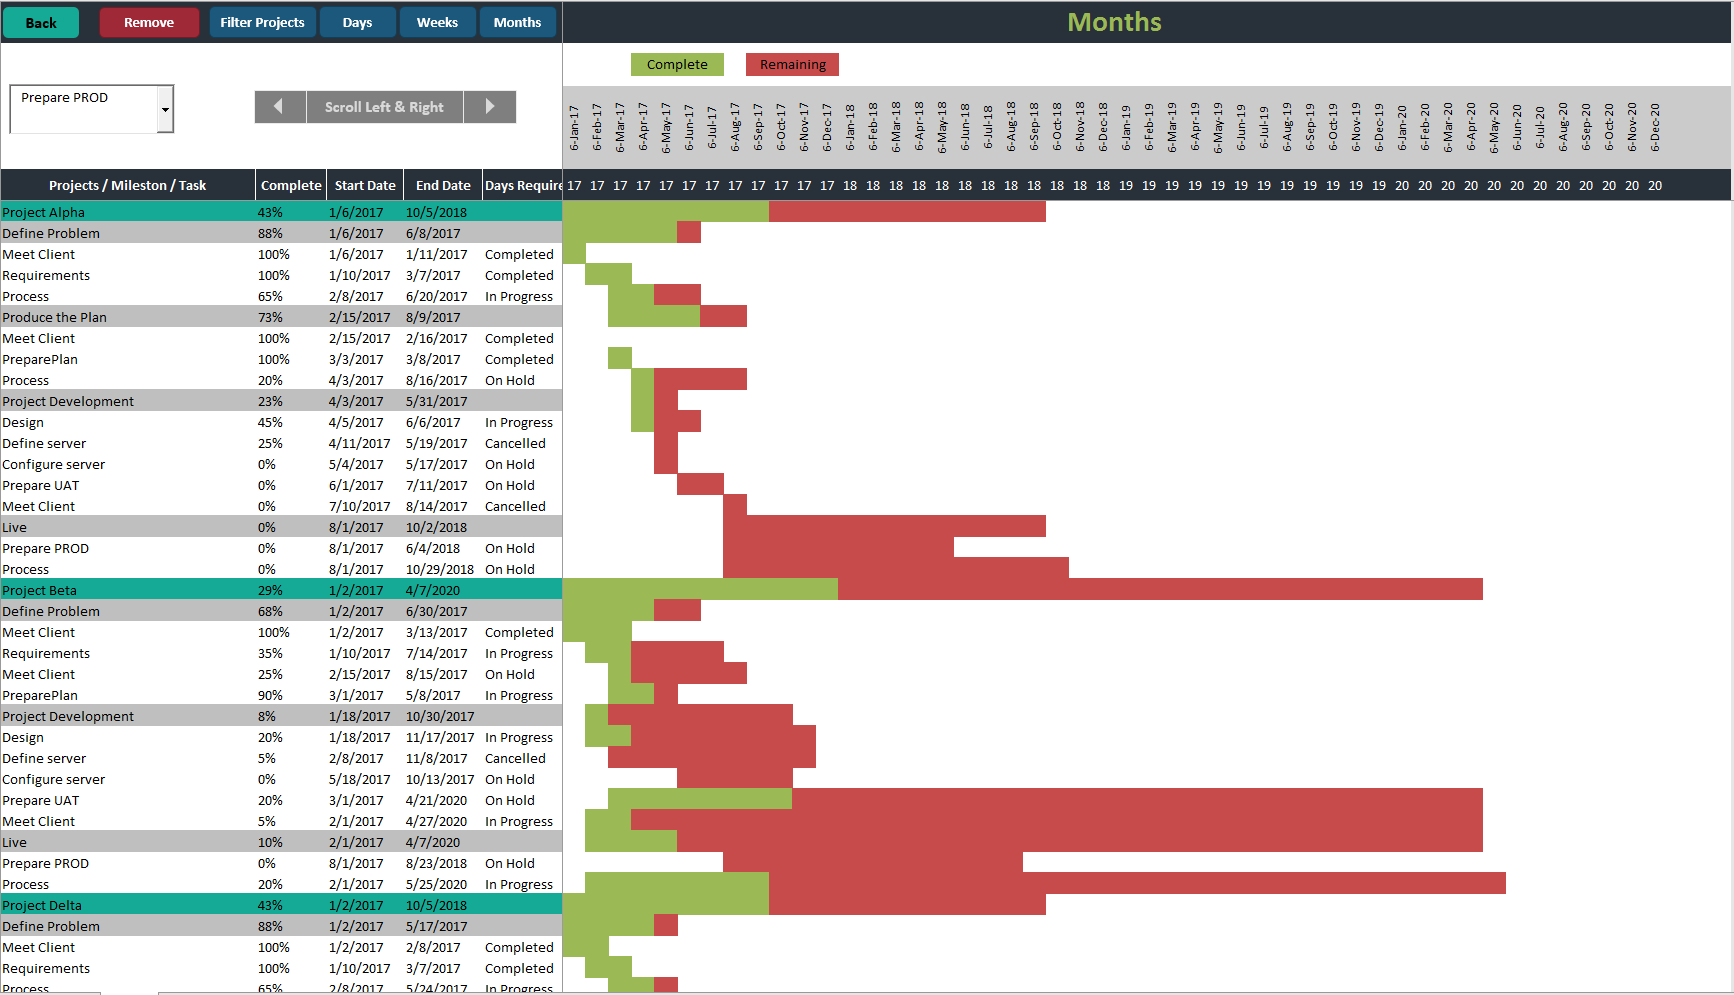Open the Prepare PROD project dropdown
The image size is (1734, 995).
pos(165,108)
